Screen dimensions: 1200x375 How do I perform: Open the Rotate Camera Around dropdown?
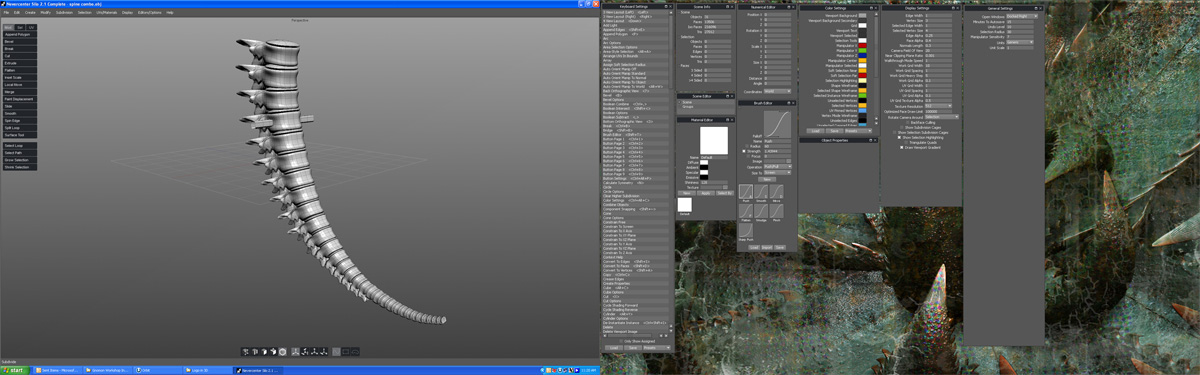(x=943, y=117)
